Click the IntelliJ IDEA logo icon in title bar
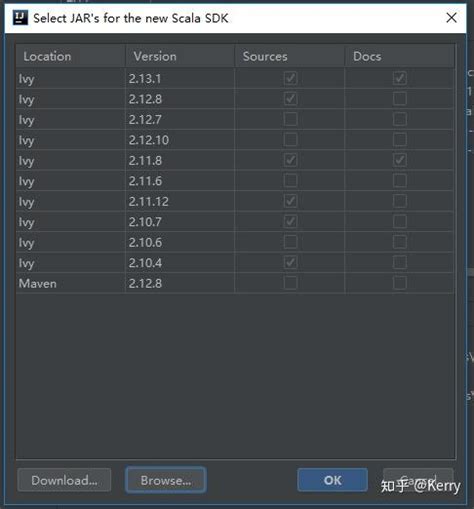474x509 pixels. [x=20, y=18]
